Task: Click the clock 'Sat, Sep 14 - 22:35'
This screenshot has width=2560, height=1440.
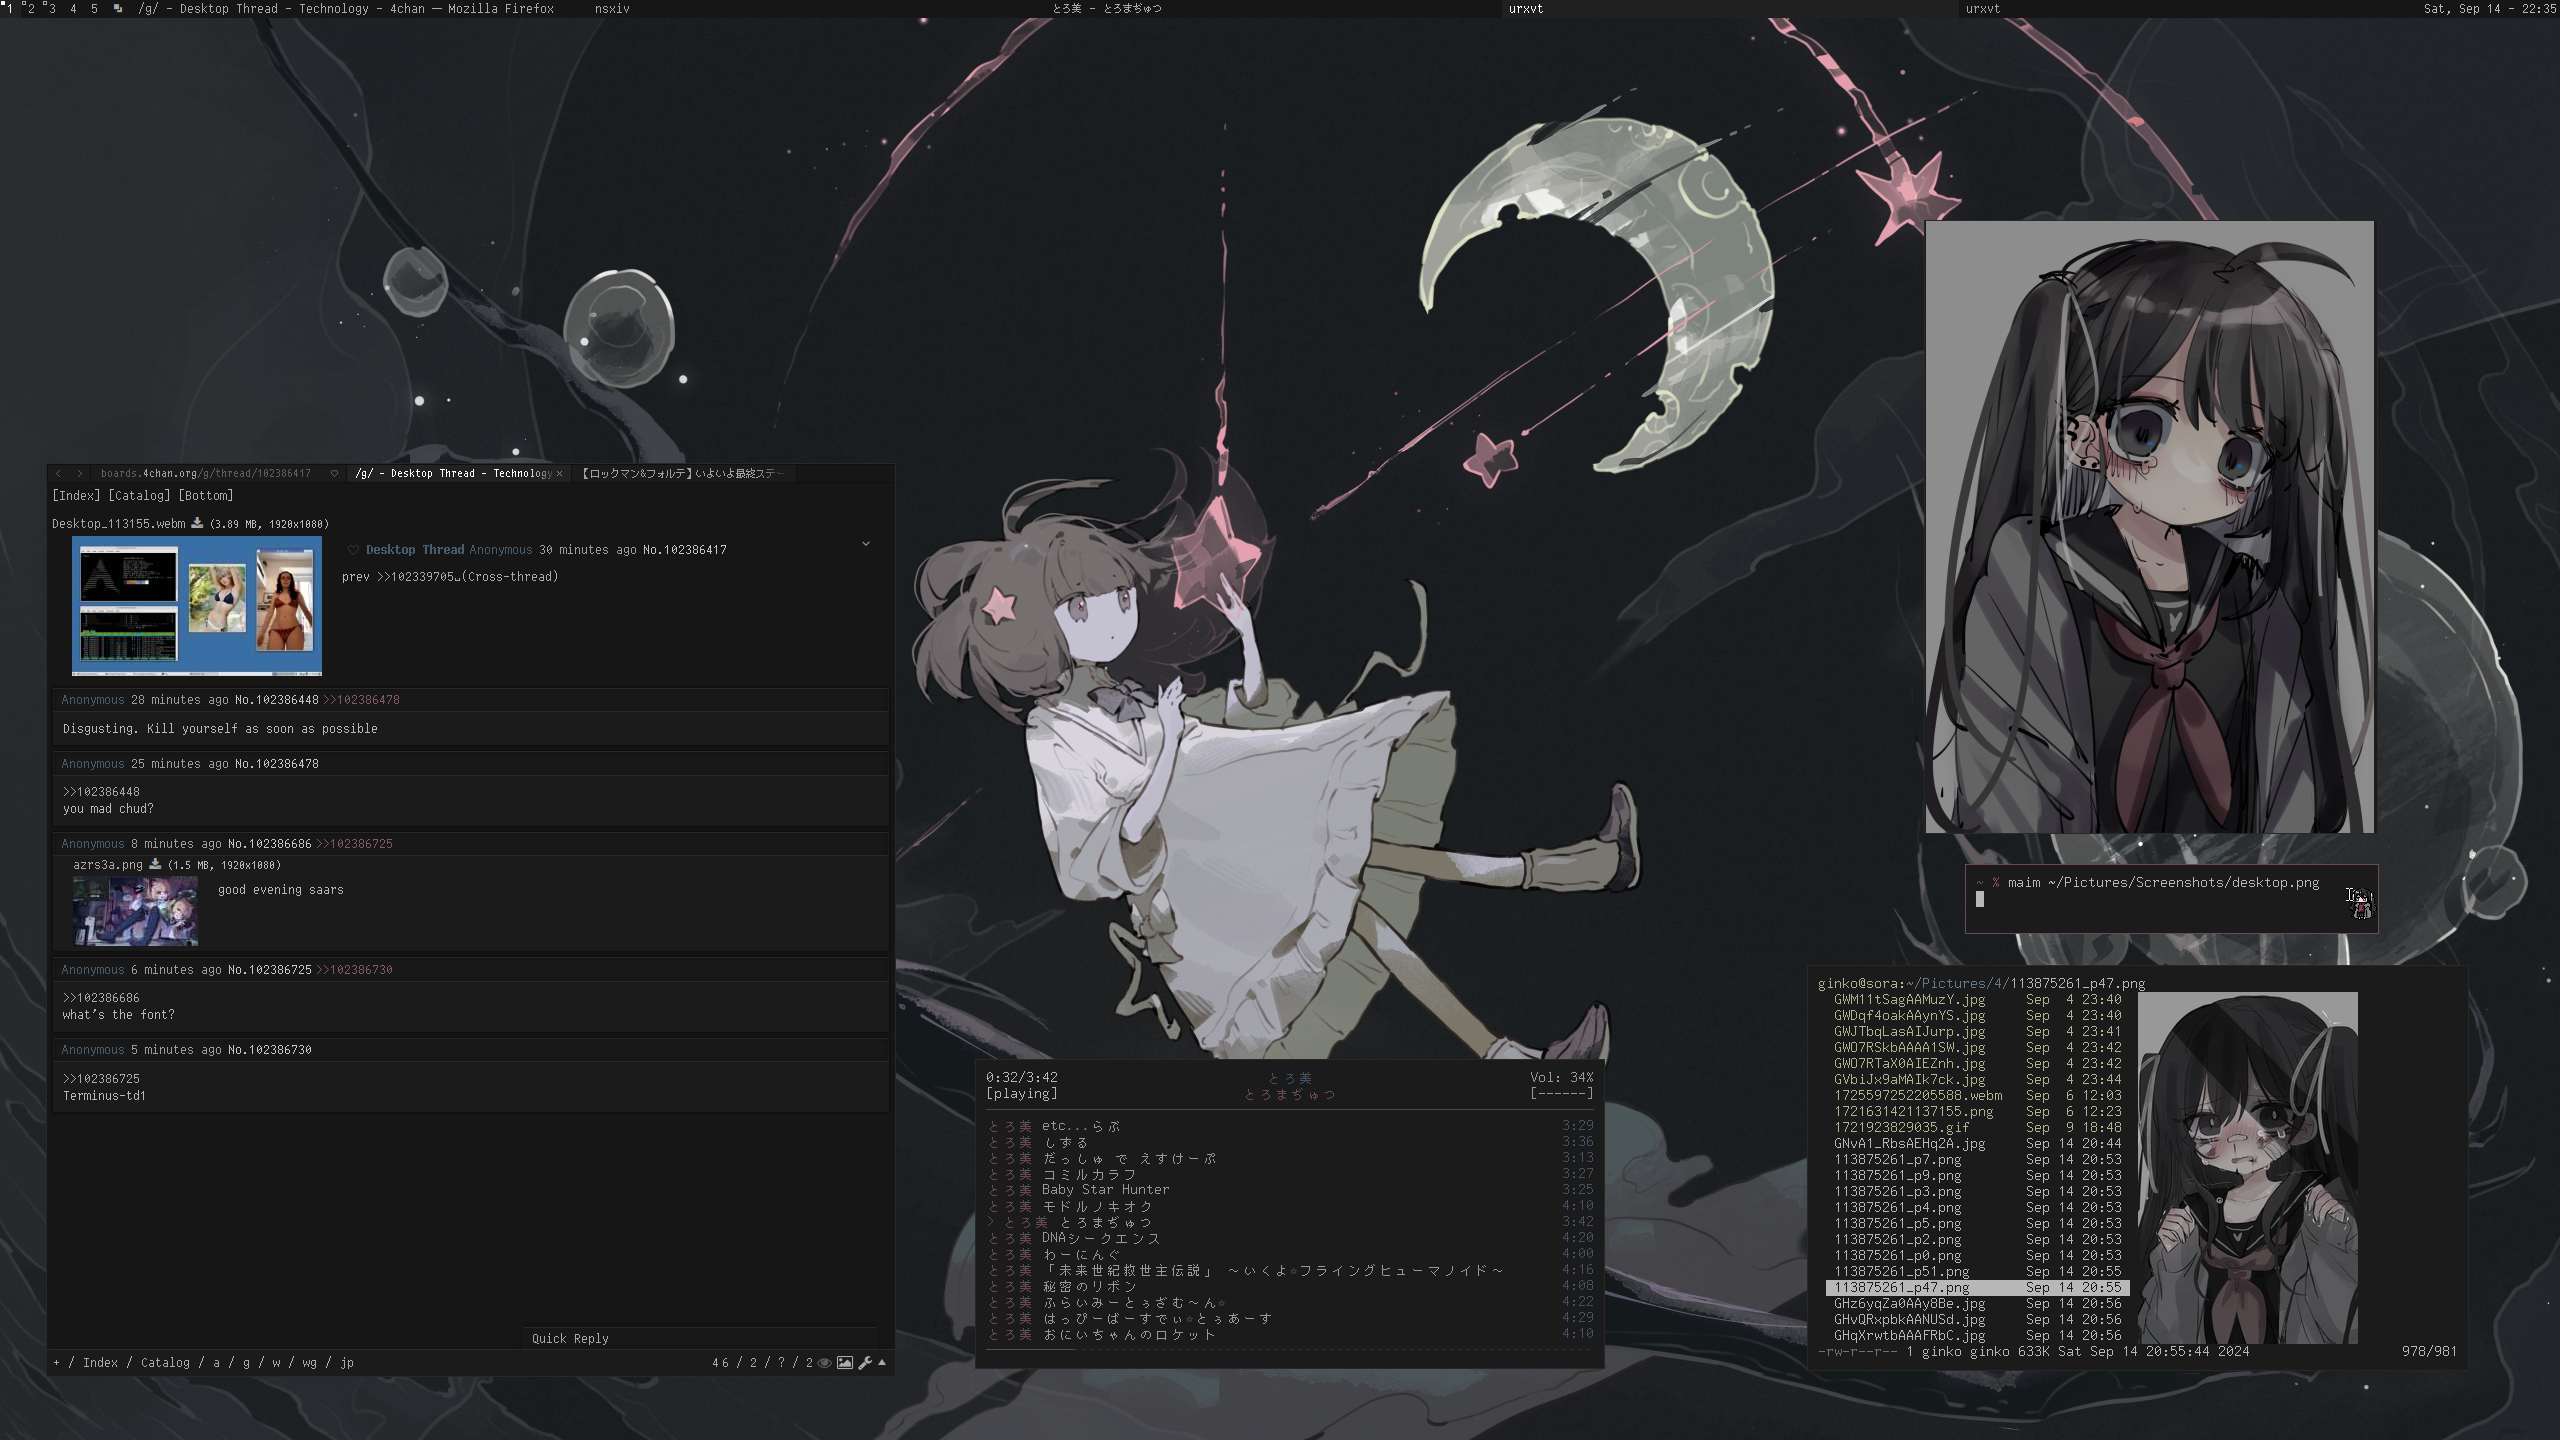Action: pos(2489,8)
